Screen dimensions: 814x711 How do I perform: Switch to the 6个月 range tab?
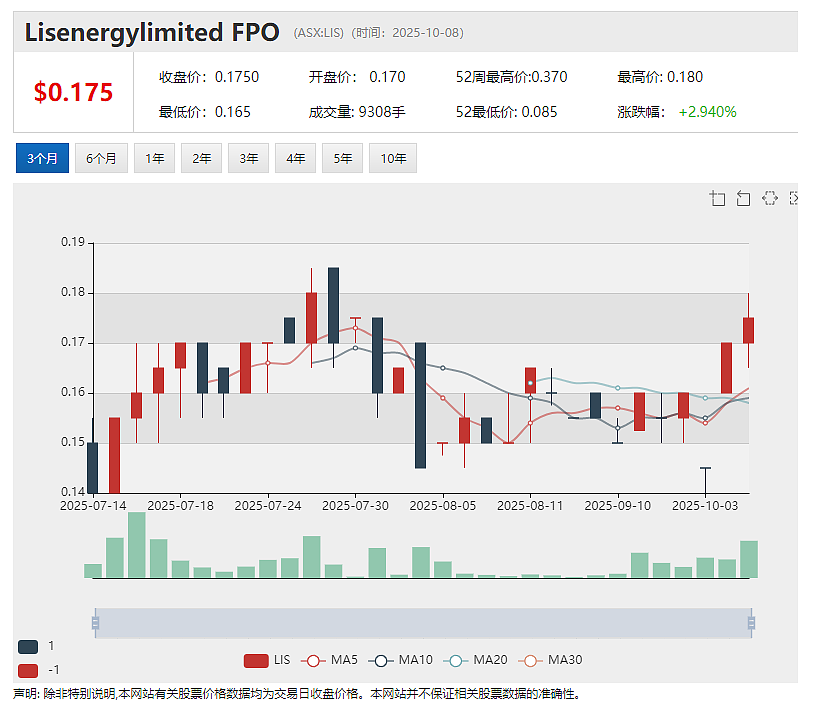(x=101, y=158)
